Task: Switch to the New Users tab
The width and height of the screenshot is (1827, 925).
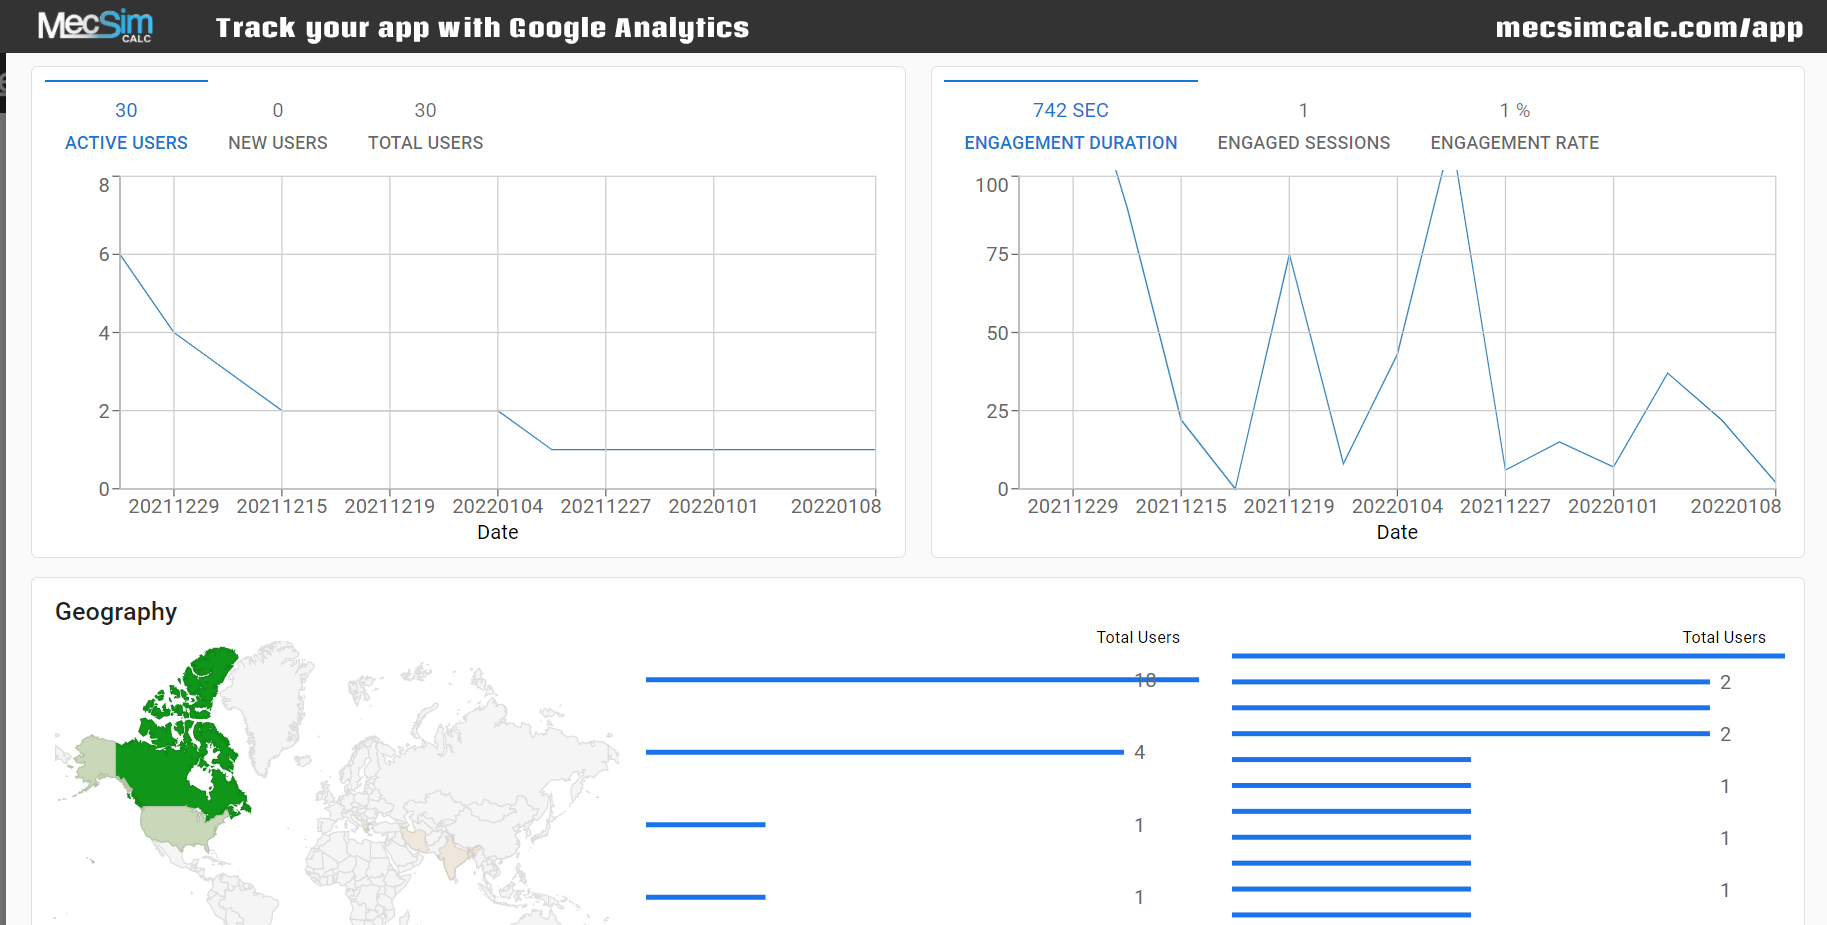Action: pos(278,126)
